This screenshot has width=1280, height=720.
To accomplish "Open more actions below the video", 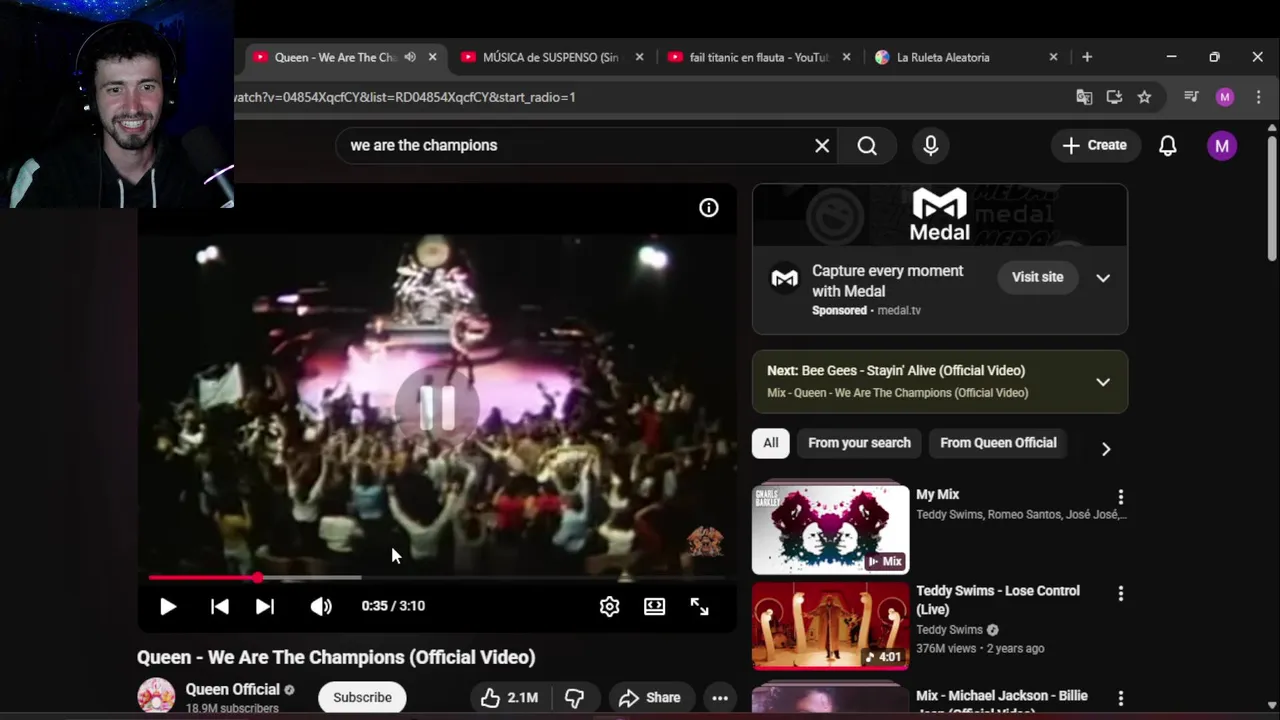I will [720, 698].
